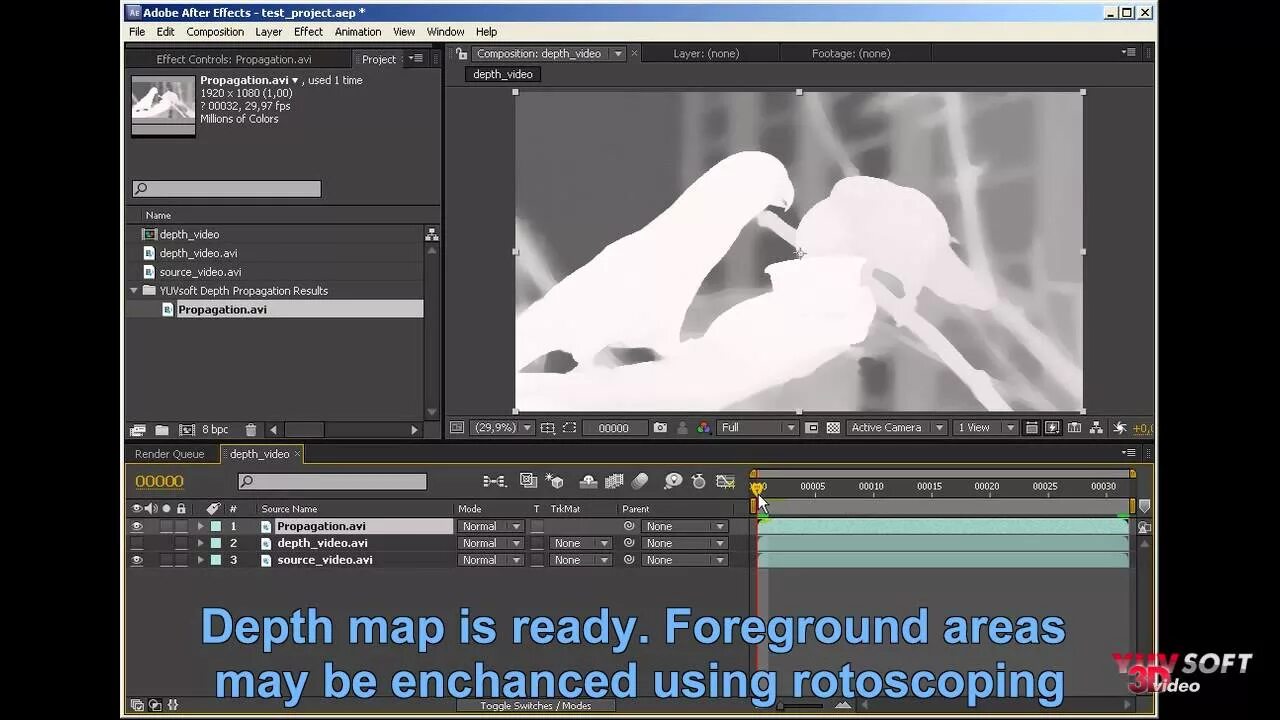Hide the Propagation.avi layer
This screenshot has height=720, width=1280.
[137, 526]
